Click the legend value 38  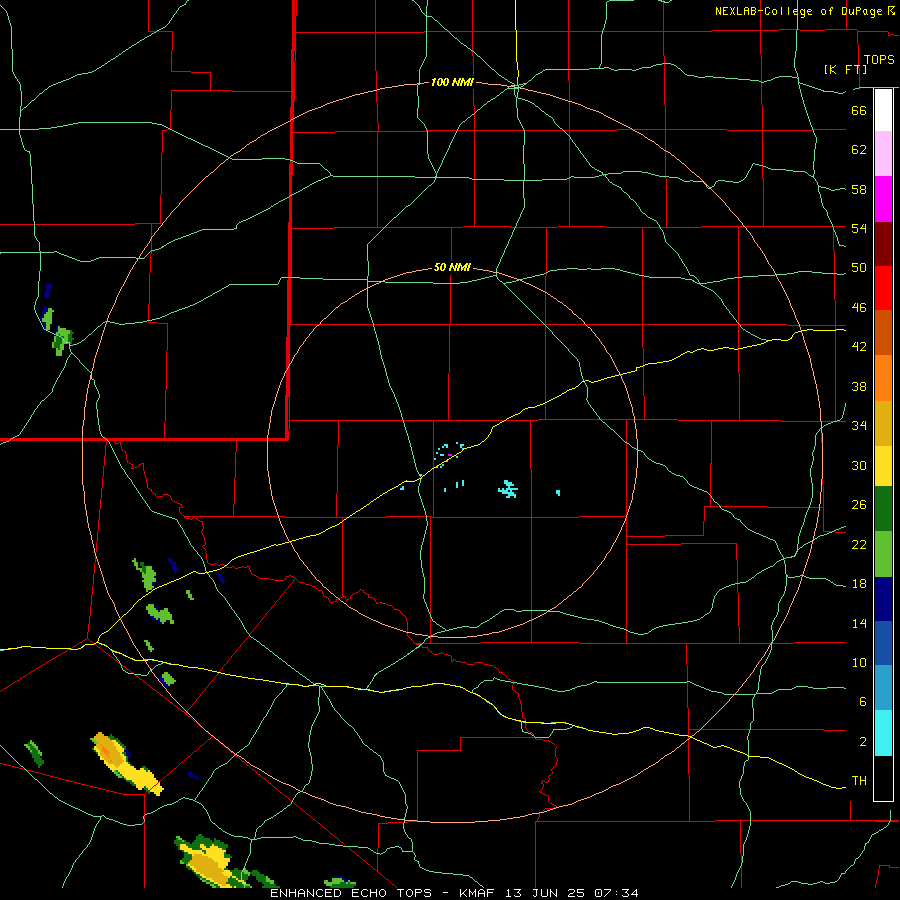tap(859, 386)
